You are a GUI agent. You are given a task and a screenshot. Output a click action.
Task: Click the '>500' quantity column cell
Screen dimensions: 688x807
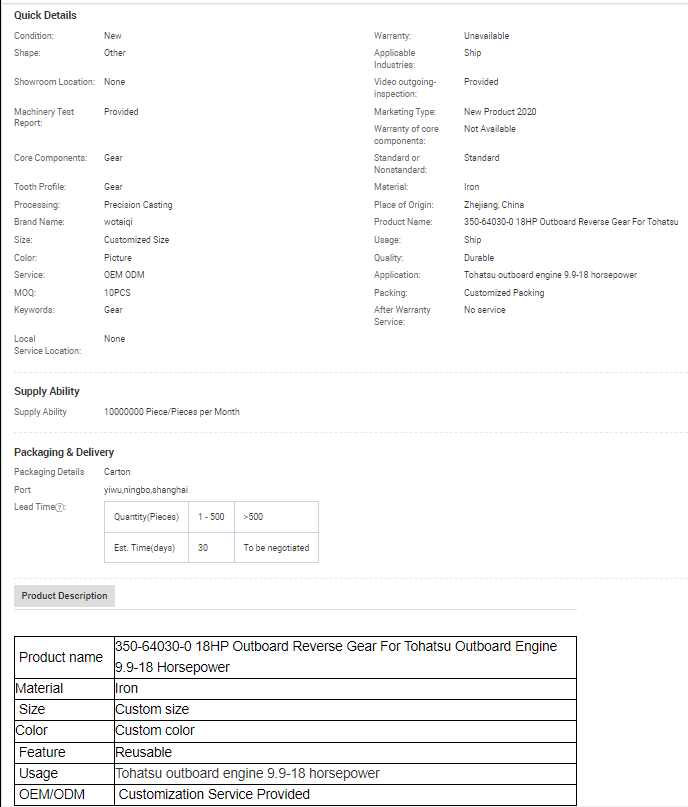(x=254, y=517)
